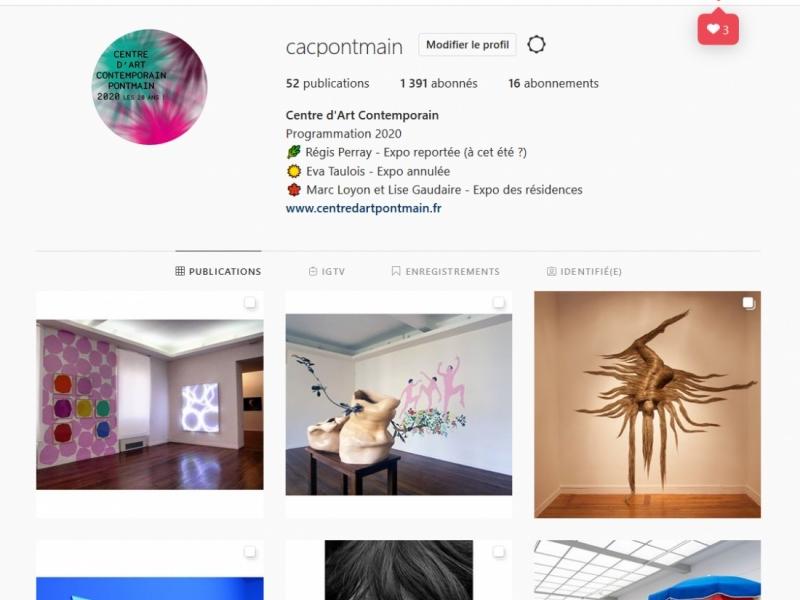The image size is (800, 600).
Task: Open the 1 391 abonnés followers list
Action: (439, 83)
